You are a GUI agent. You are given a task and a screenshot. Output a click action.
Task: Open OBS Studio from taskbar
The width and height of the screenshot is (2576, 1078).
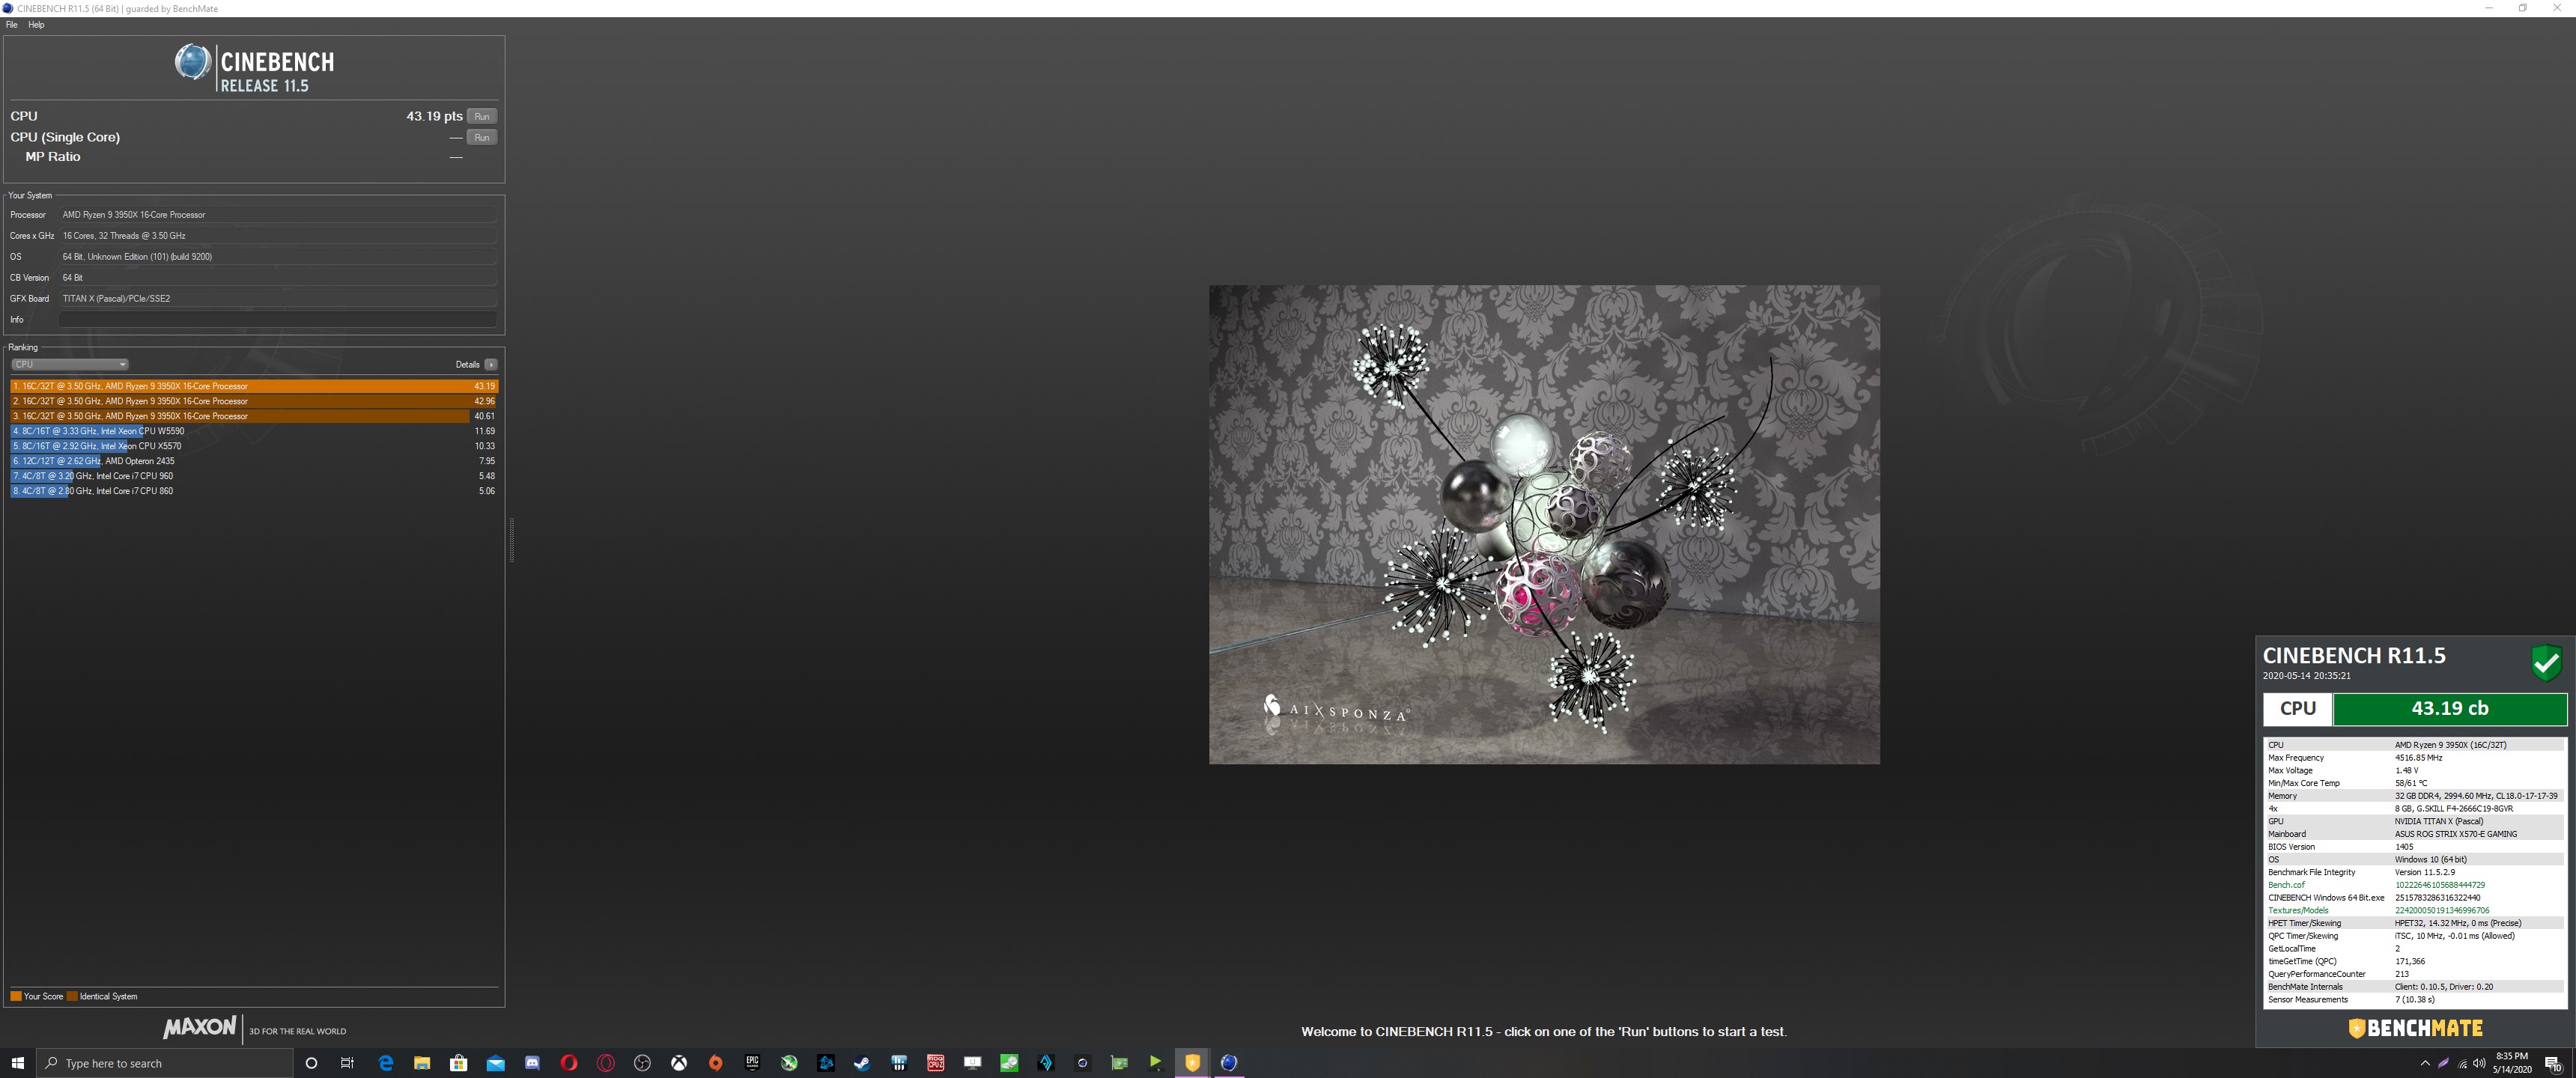642,1063
